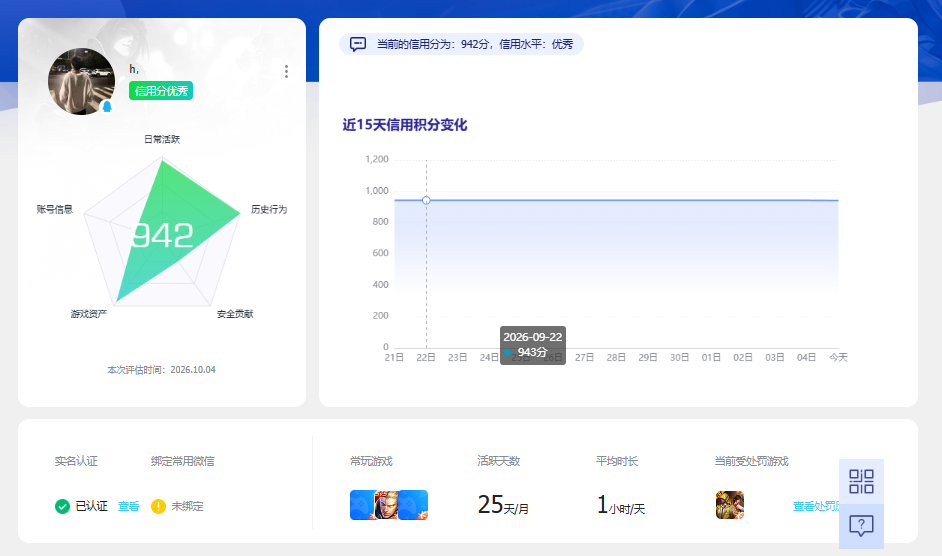Screen dimensions: 942x556
Task: Click the 常玩游戏 label
Action: [x=371, y=461]
